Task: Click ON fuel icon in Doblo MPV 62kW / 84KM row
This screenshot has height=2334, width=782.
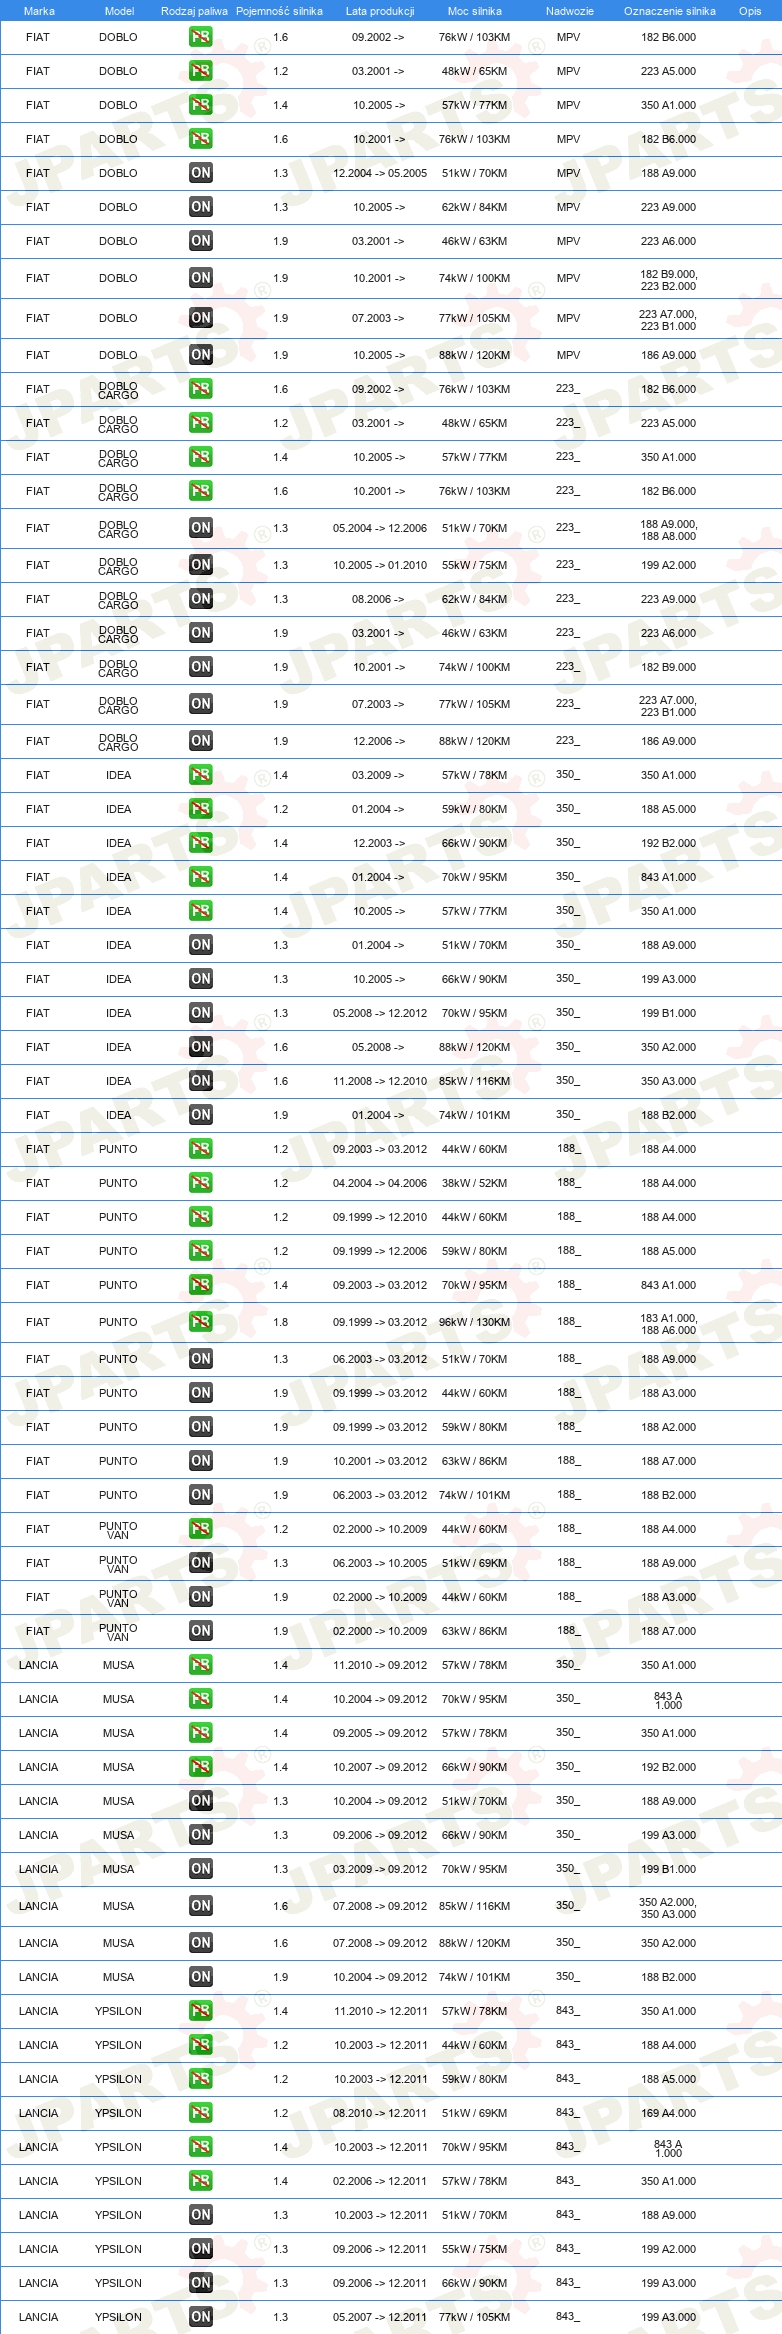Action: coord(201,207)
